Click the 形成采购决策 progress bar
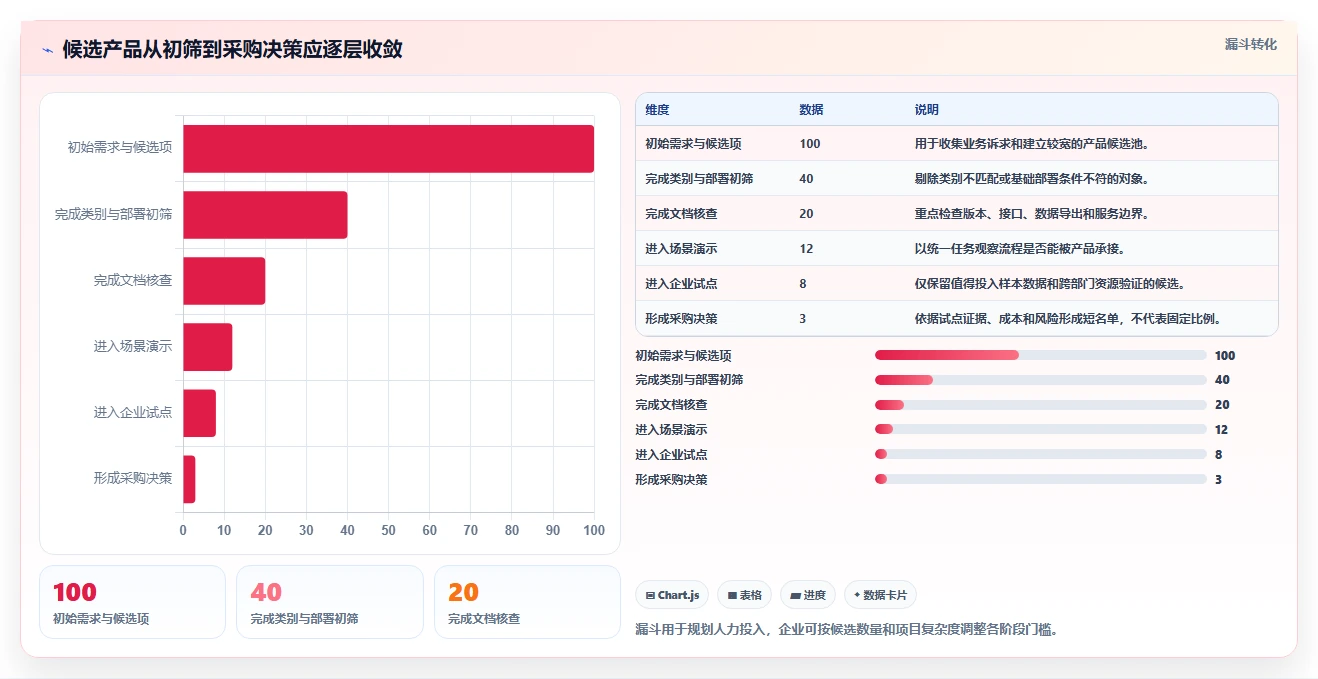This screenshot has width=1318, height=679. (x=1040, y=479)
